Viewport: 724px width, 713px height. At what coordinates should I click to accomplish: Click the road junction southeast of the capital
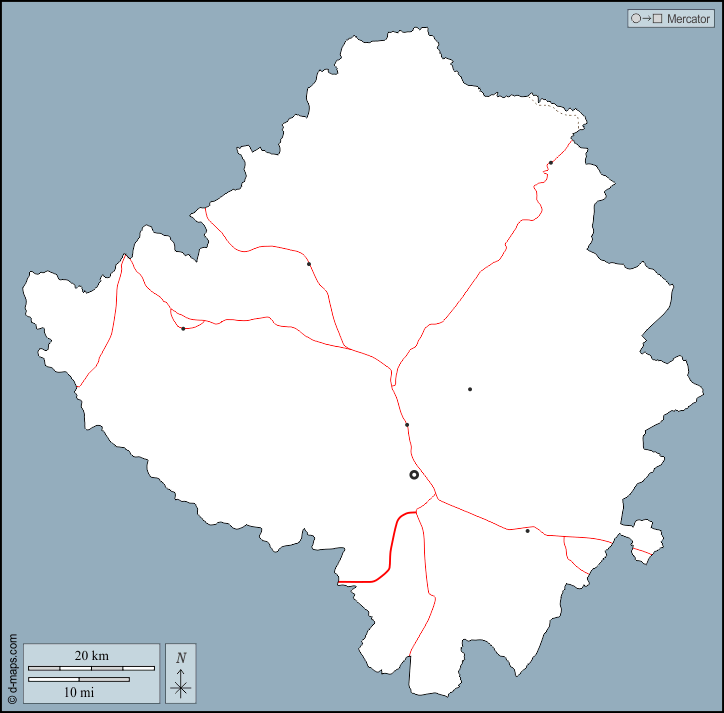tap(437, 496)
